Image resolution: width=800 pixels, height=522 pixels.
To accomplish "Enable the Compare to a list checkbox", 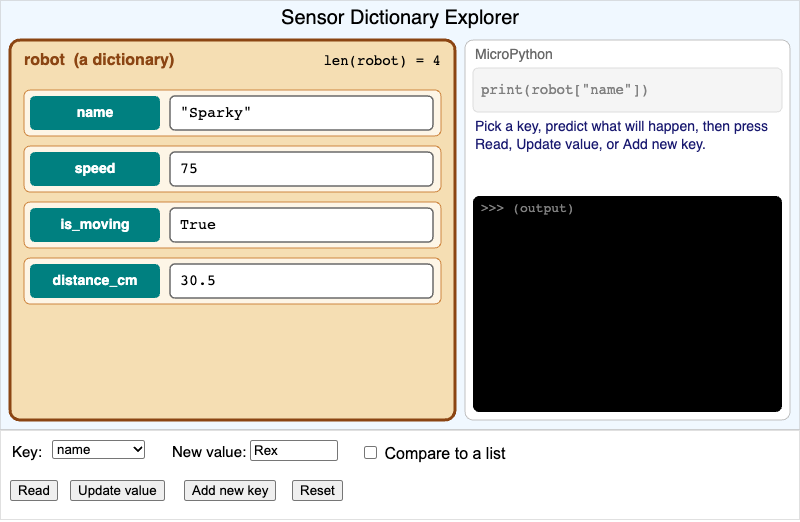I will tap(370, 453).
